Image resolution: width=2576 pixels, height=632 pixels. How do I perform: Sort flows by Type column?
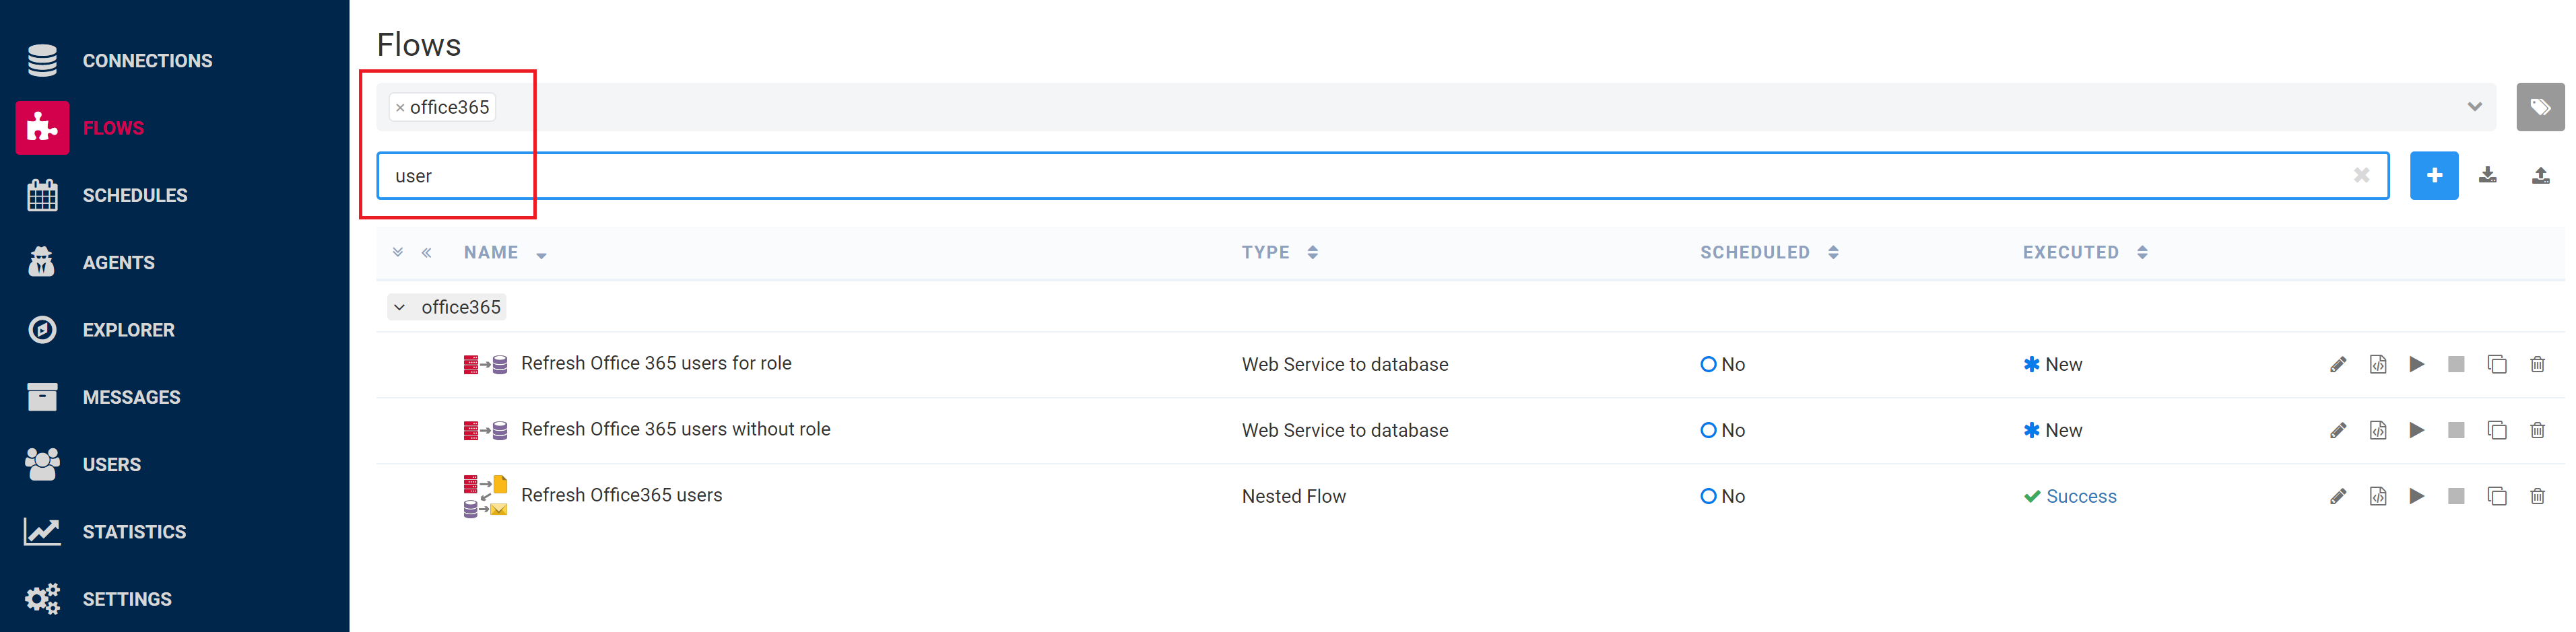(x=1280, y=253)
